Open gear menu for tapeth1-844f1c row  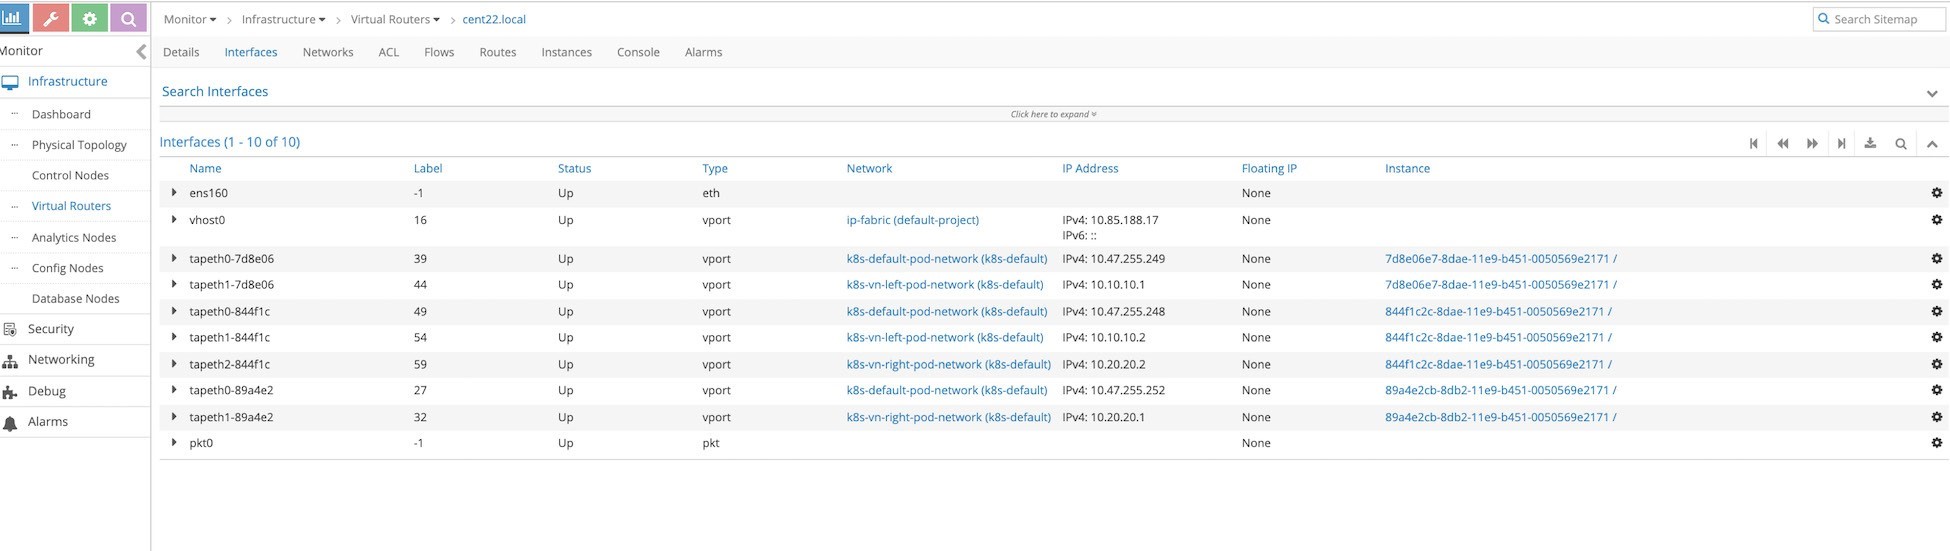pyautogui.click(x=1936, y=337)
